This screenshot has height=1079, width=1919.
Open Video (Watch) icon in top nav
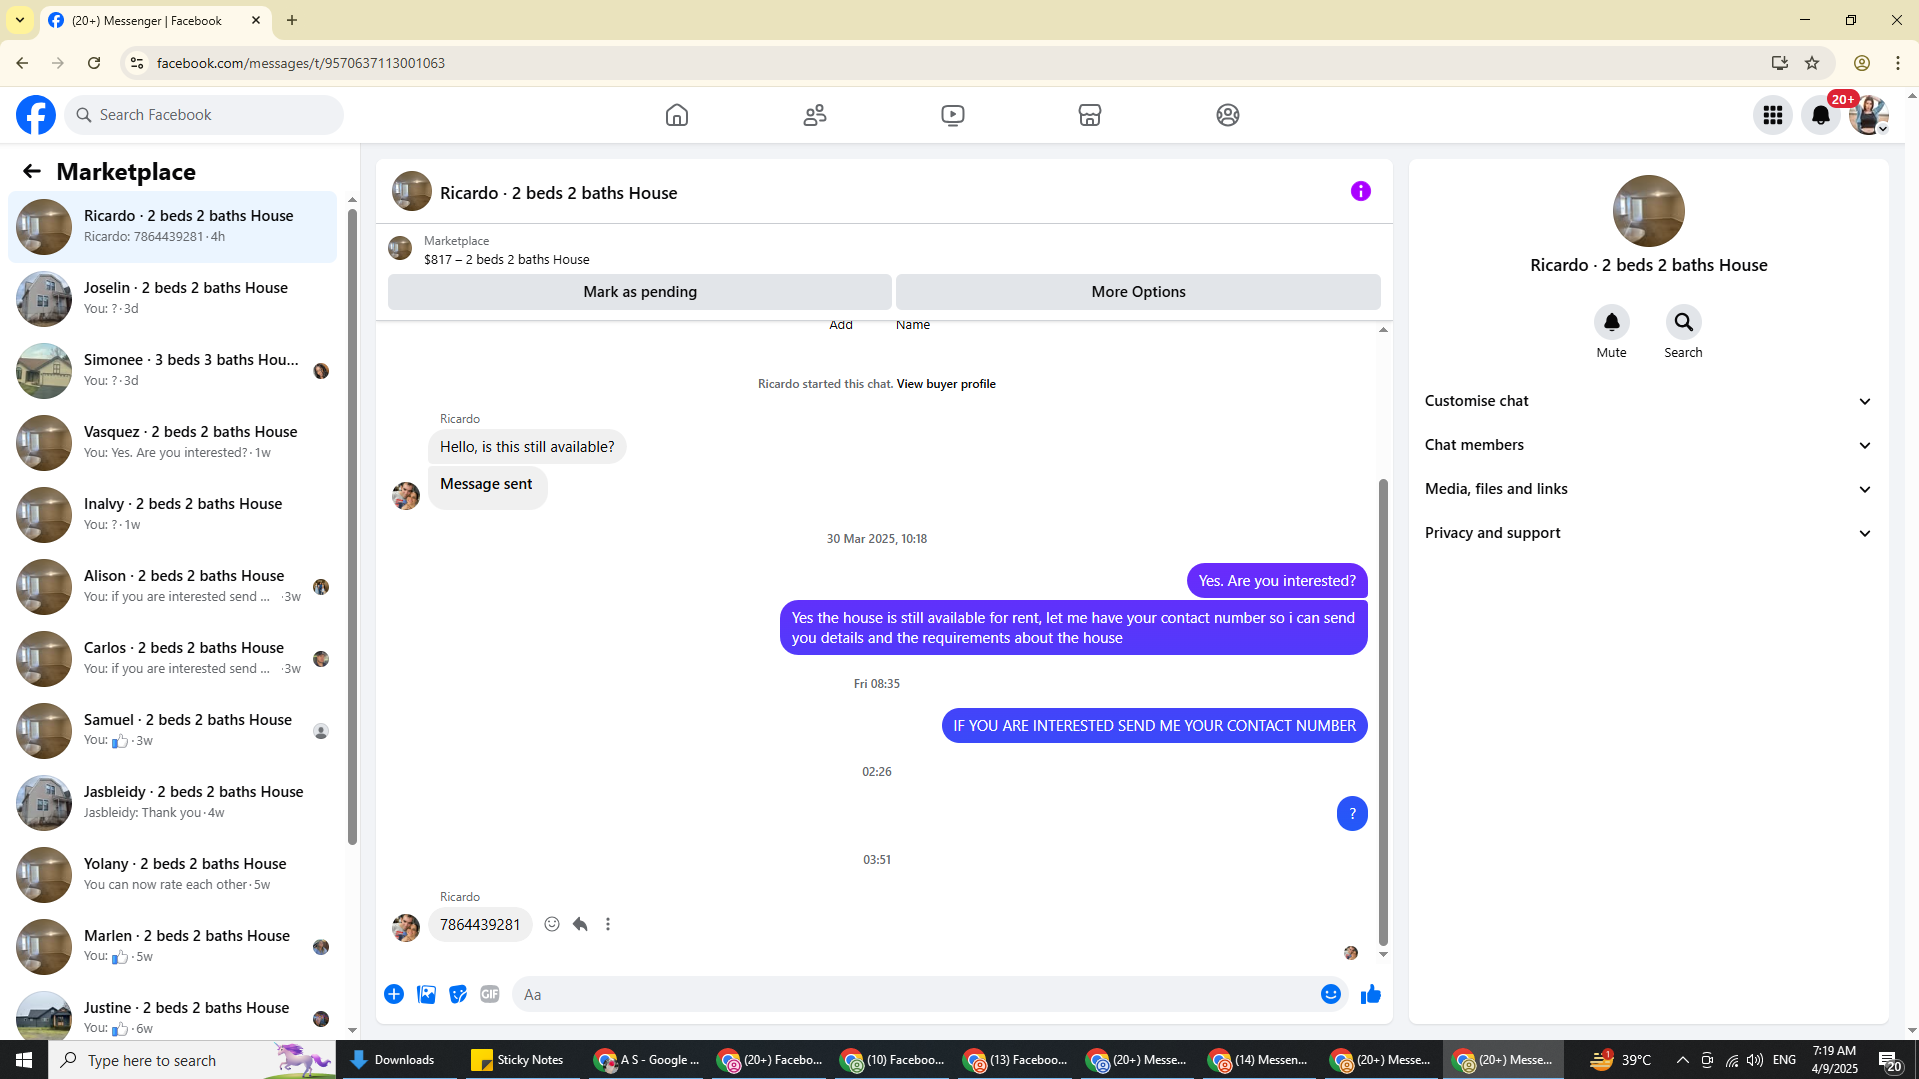(x=953, y=115)
